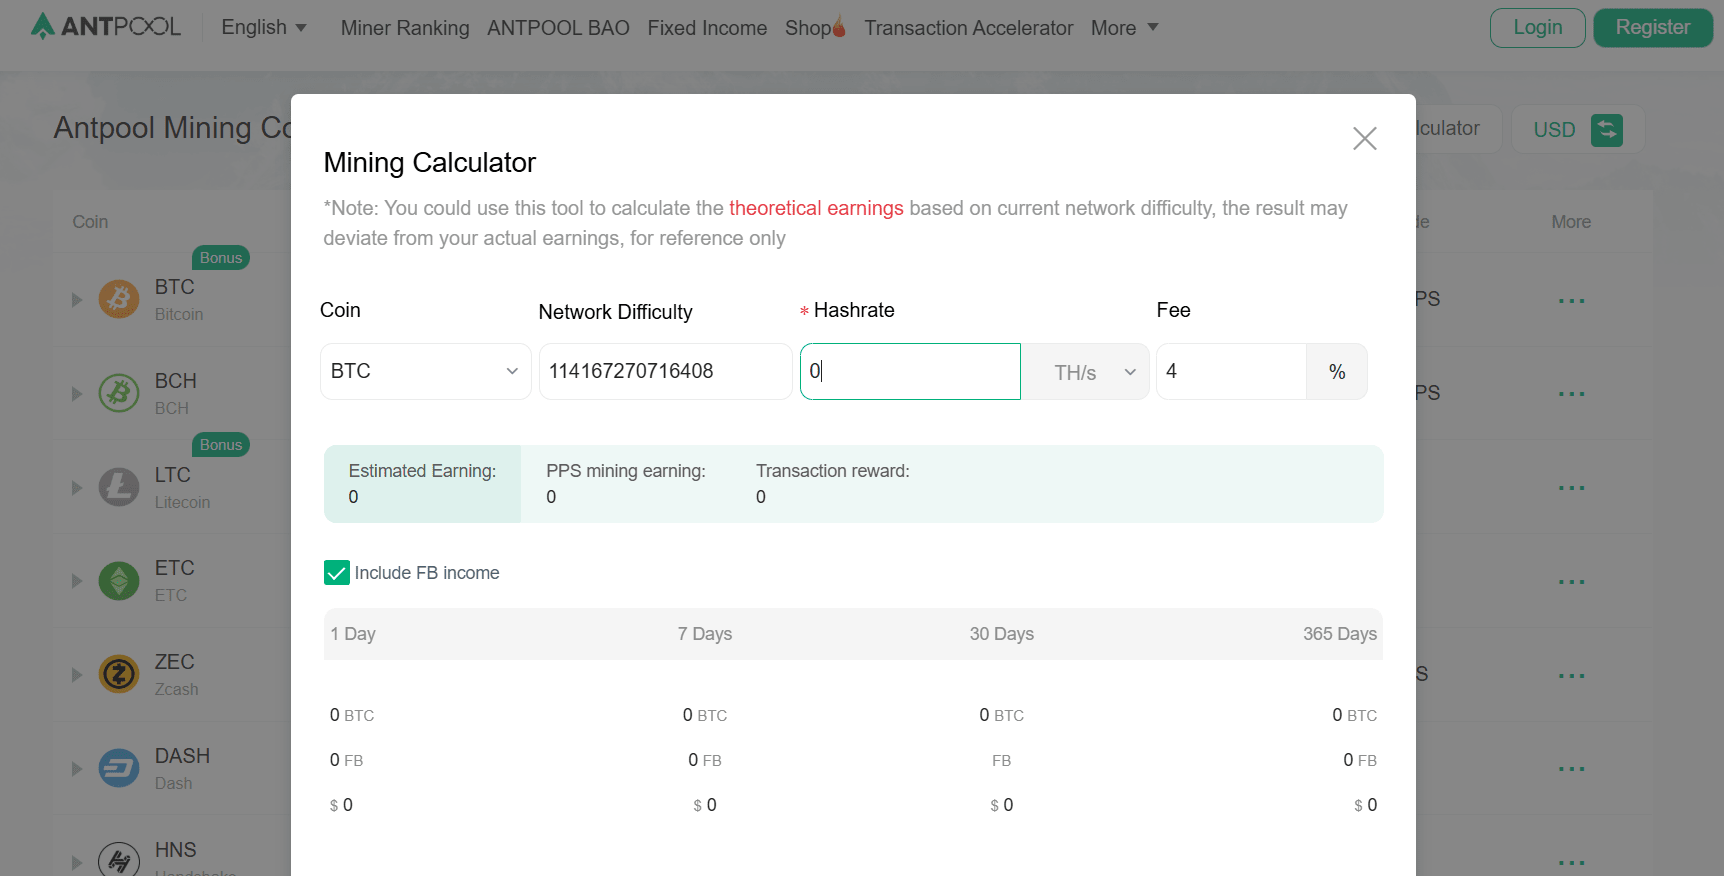Expand the ETC coin row
The image size is (1724, 876).
77,581
